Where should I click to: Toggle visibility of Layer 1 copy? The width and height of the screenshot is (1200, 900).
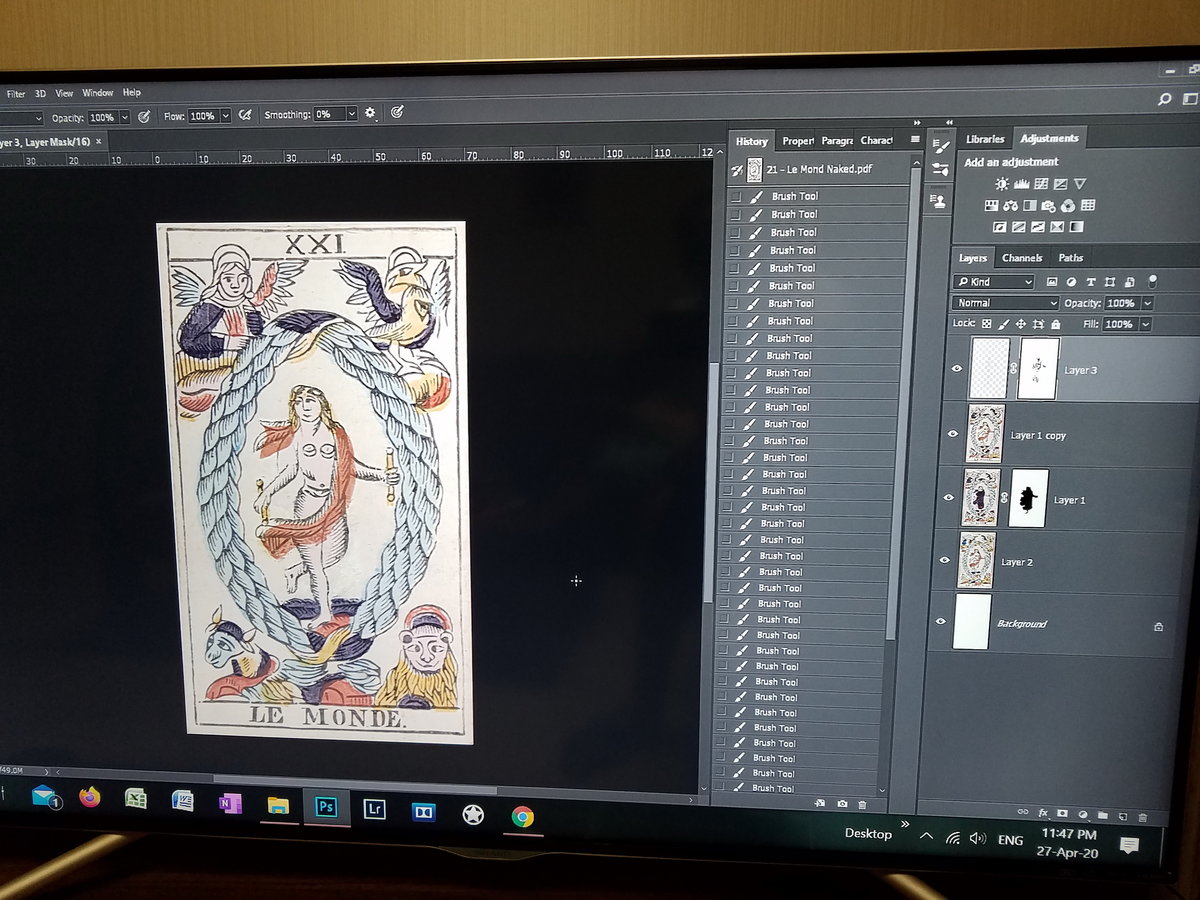953,434
